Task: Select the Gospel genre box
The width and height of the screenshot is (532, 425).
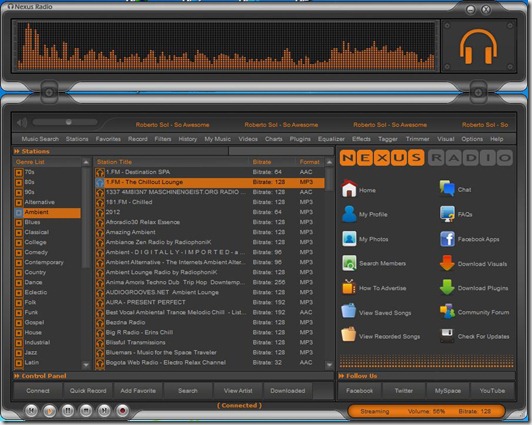Action: [x=19, y=323]
